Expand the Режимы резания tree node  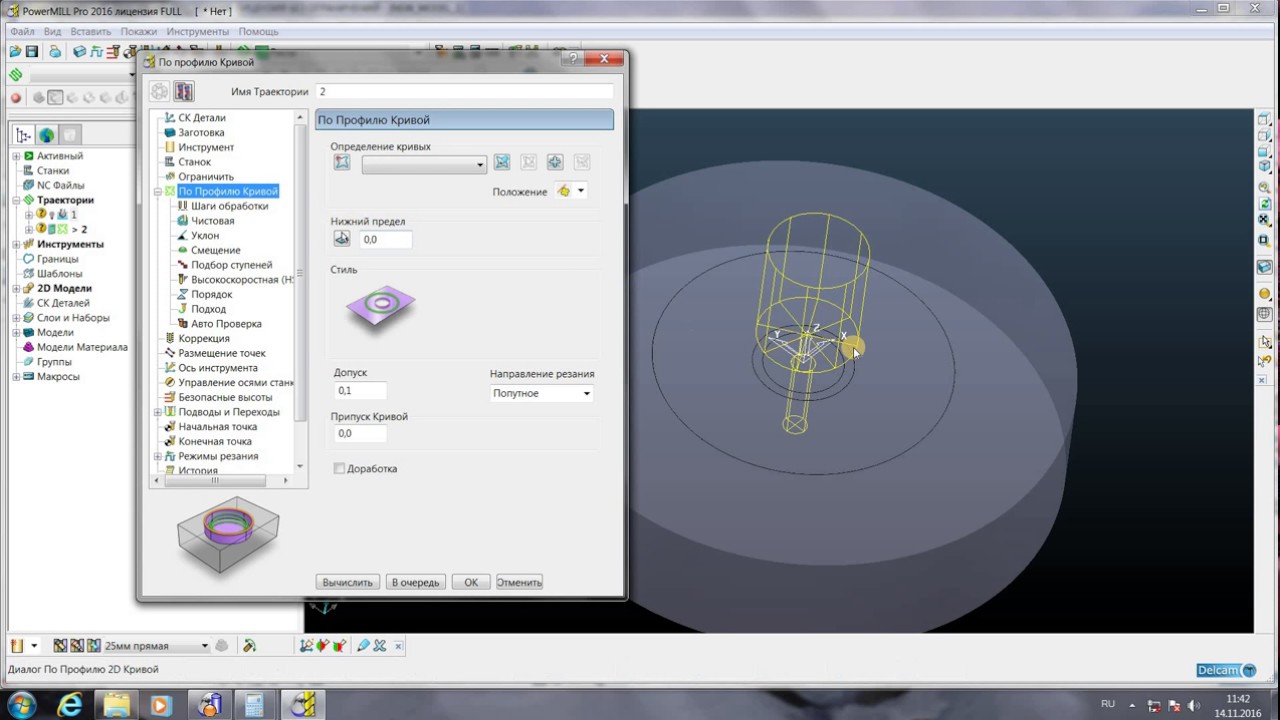(158, 456)
